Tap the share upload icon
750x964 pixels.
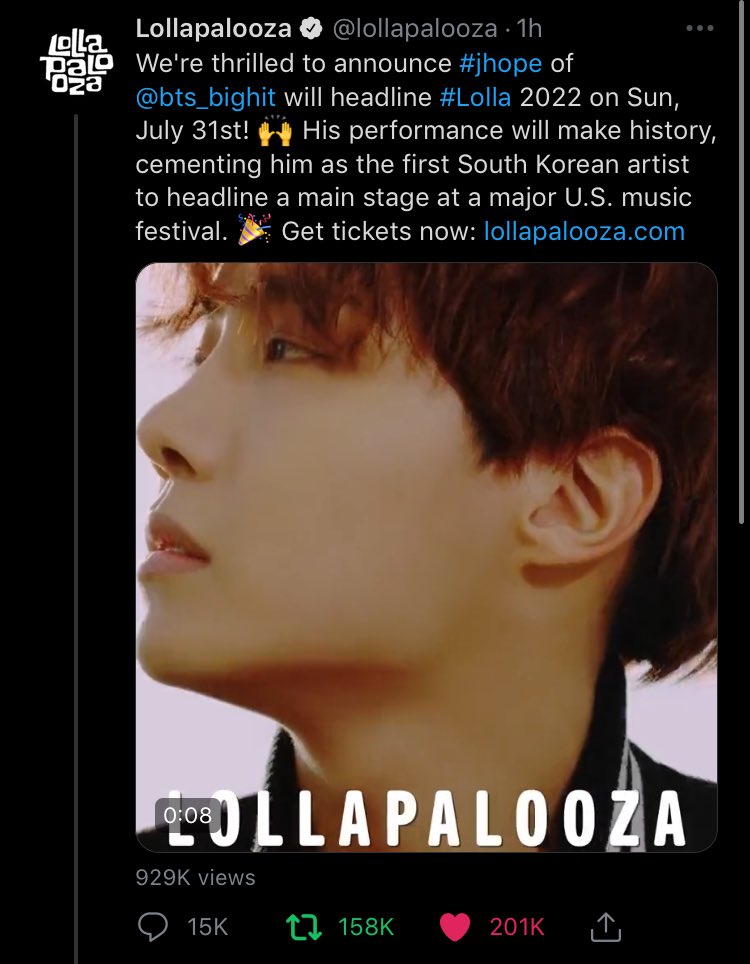pyautogui.click(x=606, y=926)
